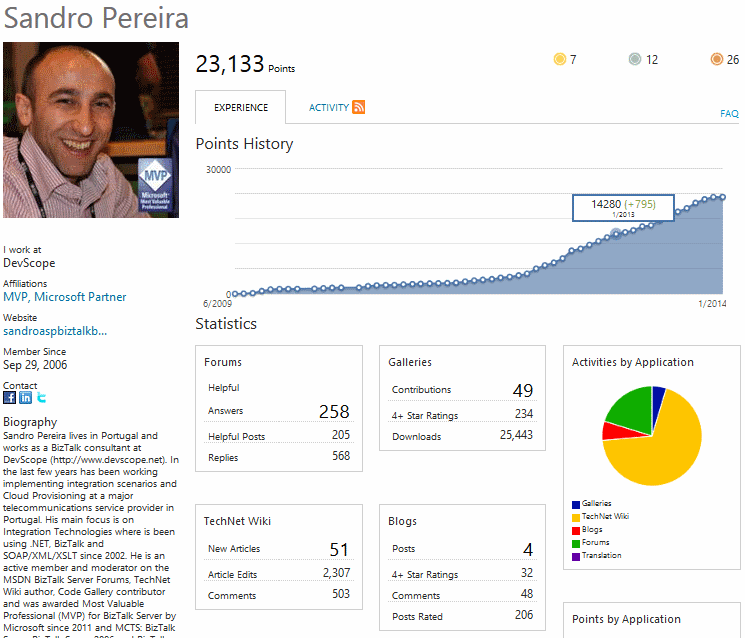Open the Twitter contact icon
This screenshot has height=638, width=745.
41,398
